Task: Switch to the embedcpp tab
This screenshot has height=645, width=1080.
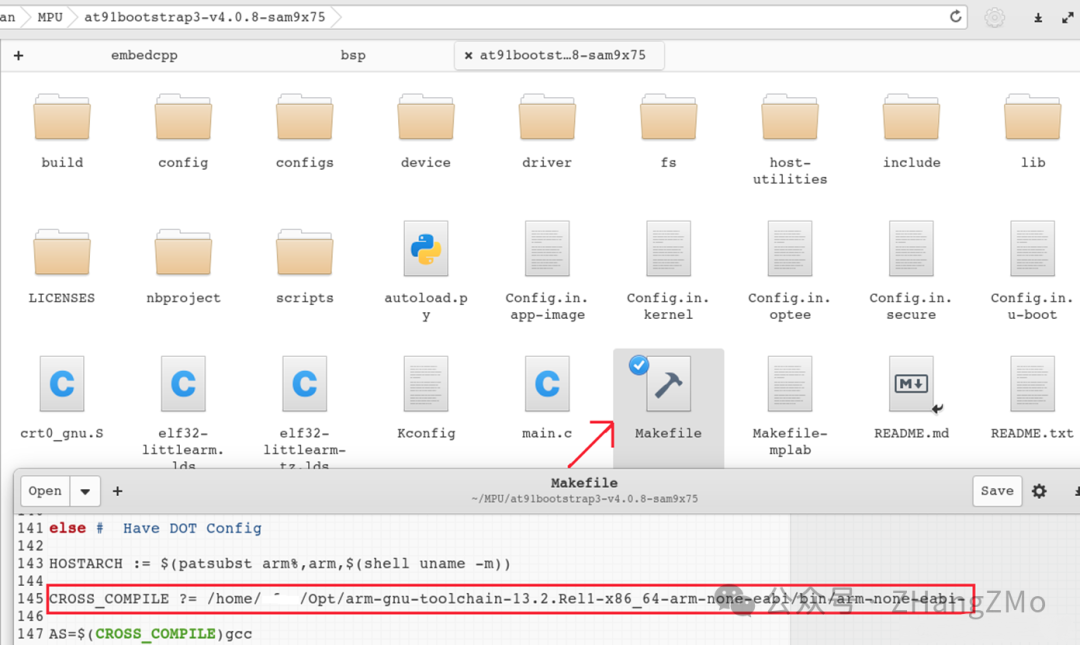Action: point(144,55)
